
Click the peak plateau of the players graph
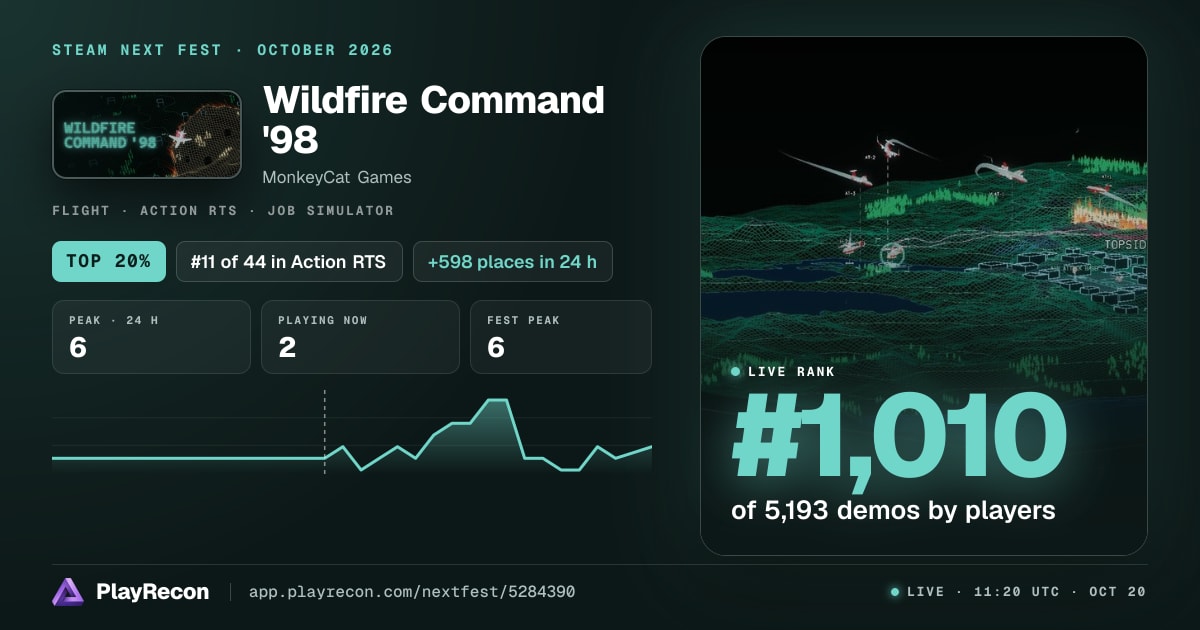[497, 400]
